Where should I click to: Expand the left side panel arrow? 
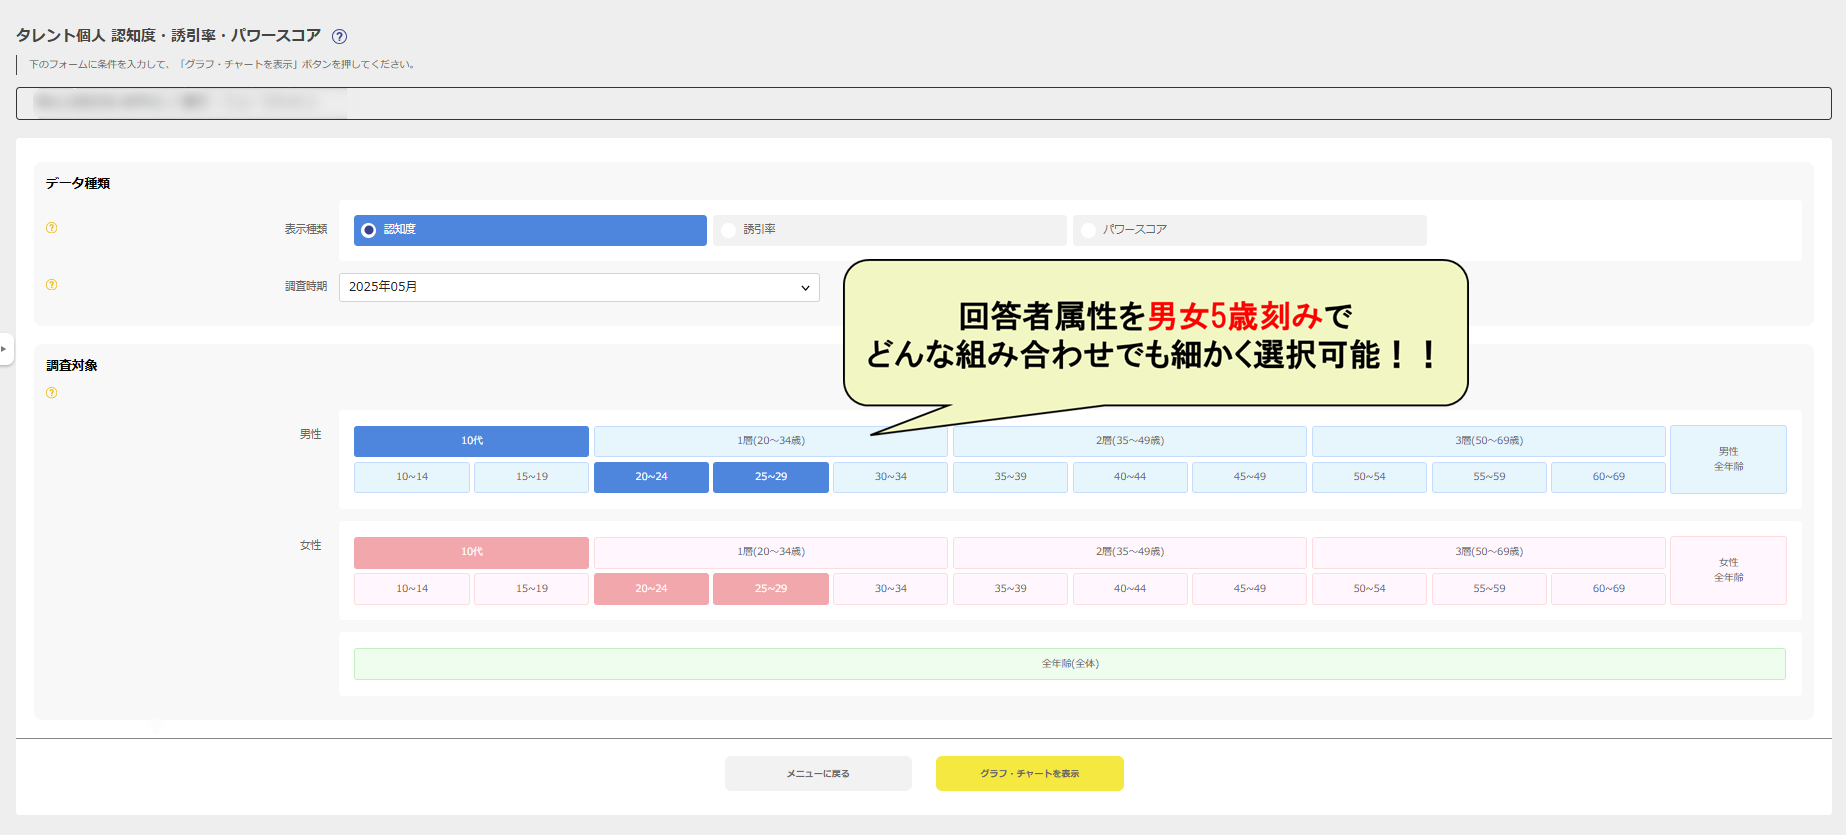pyautogui.click(x=5, y=349)
